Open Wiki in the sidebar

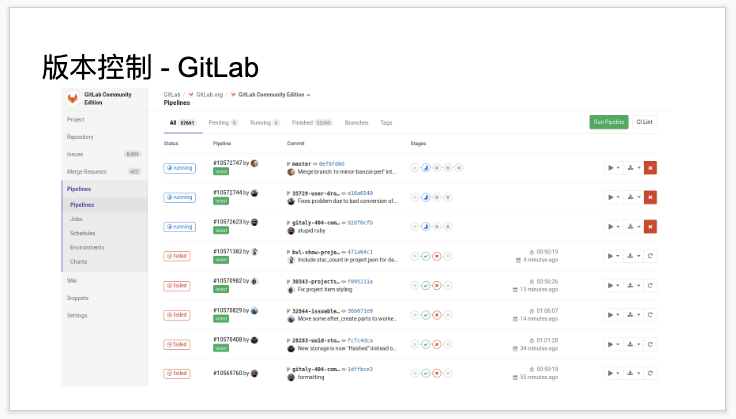pos(72,281)
